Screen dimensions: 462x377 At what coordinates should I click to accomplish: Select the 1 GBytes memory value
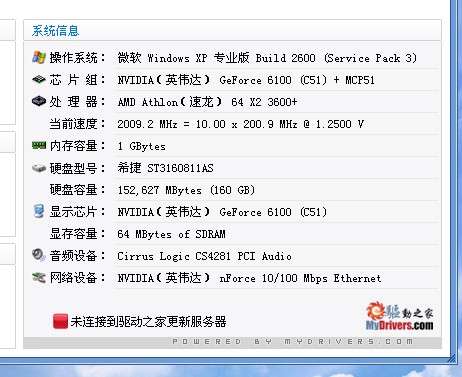[x=141, y=146]
